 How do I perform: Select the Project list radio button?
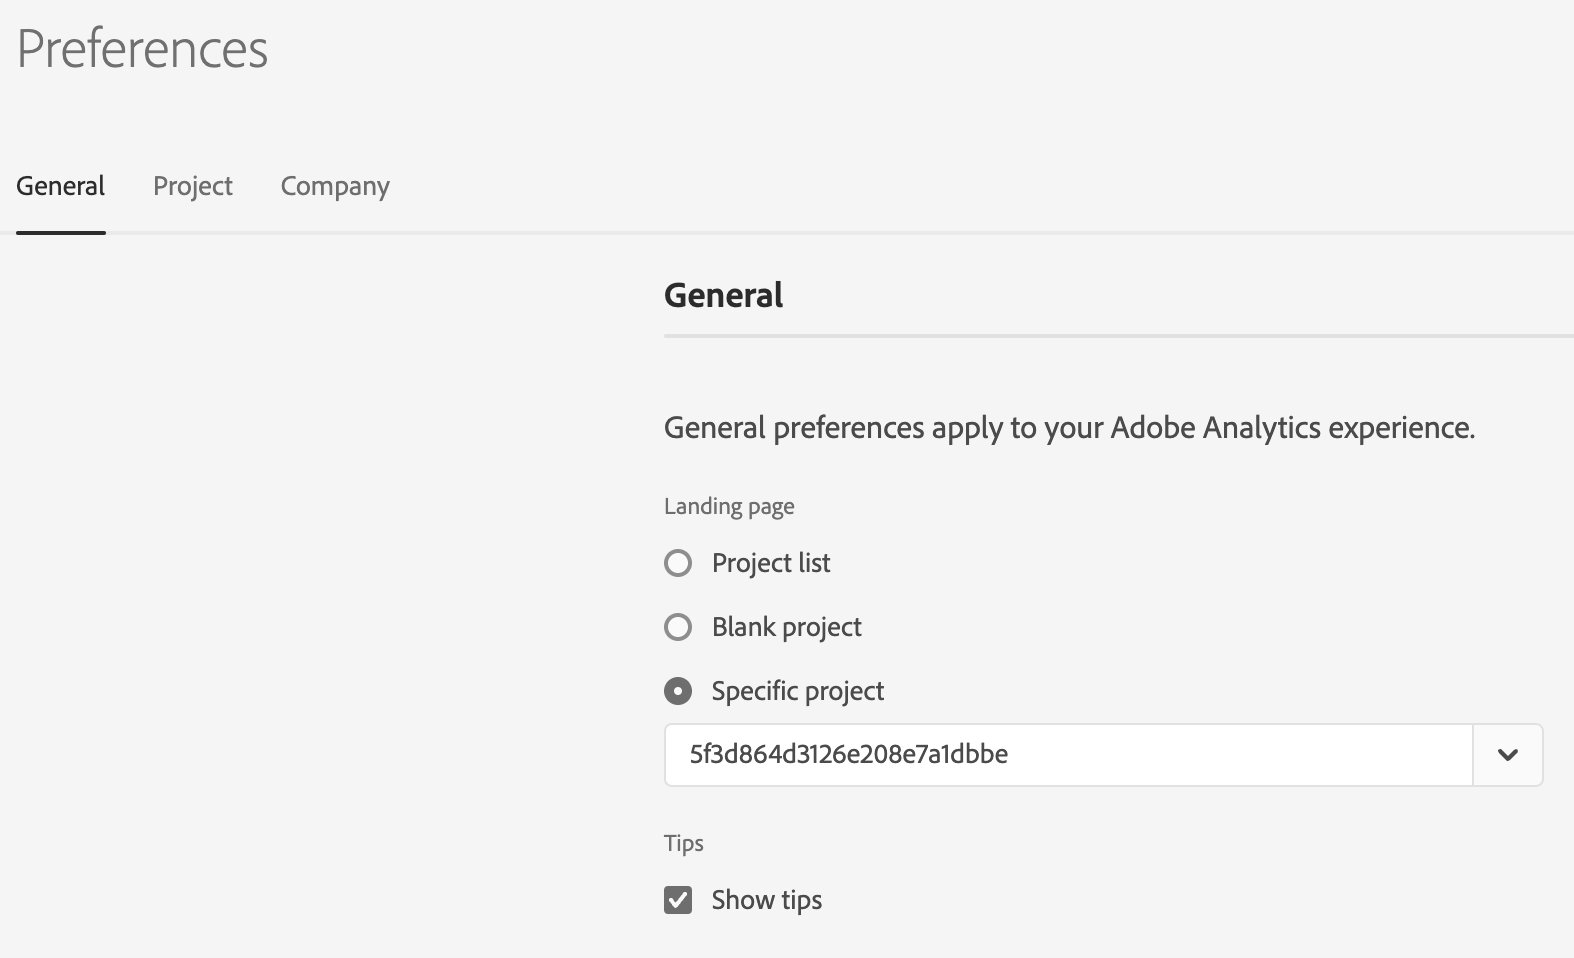[x=678, y=563]
